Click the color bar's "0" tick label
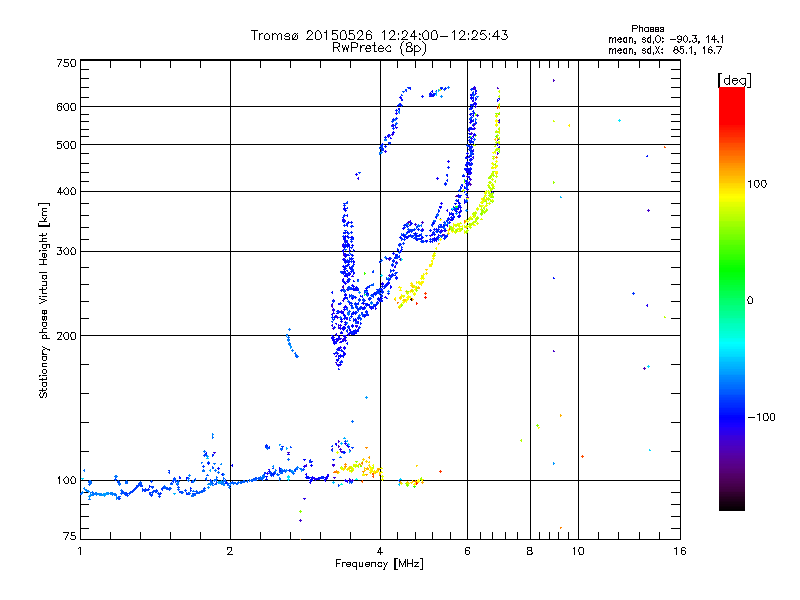800x600 pixels. 750,301
